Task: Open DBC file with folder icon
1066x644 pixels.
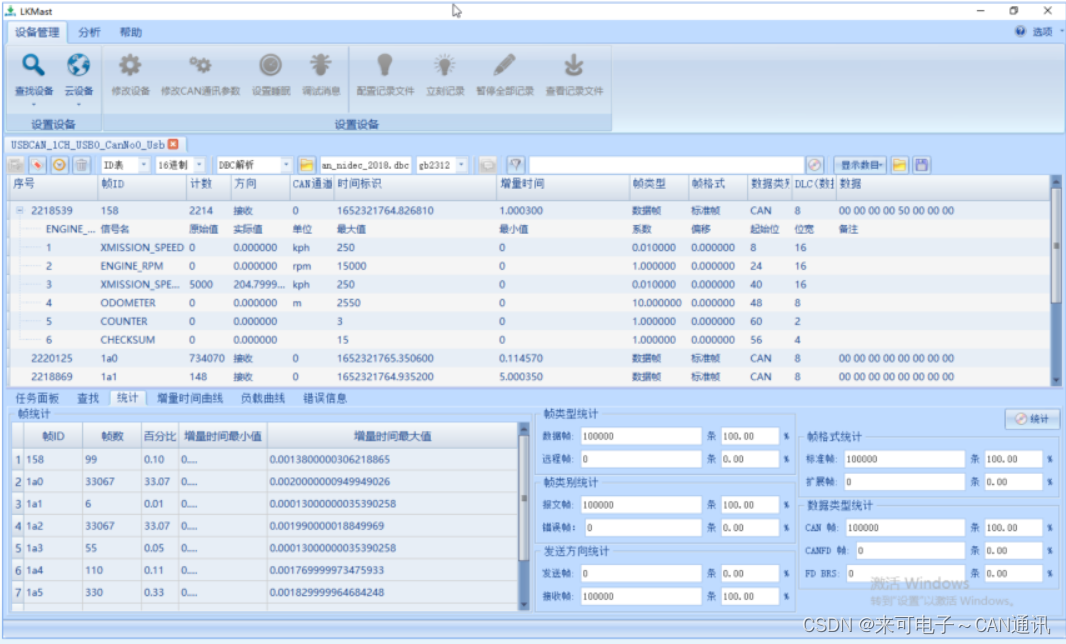Action: click(307, 165)
